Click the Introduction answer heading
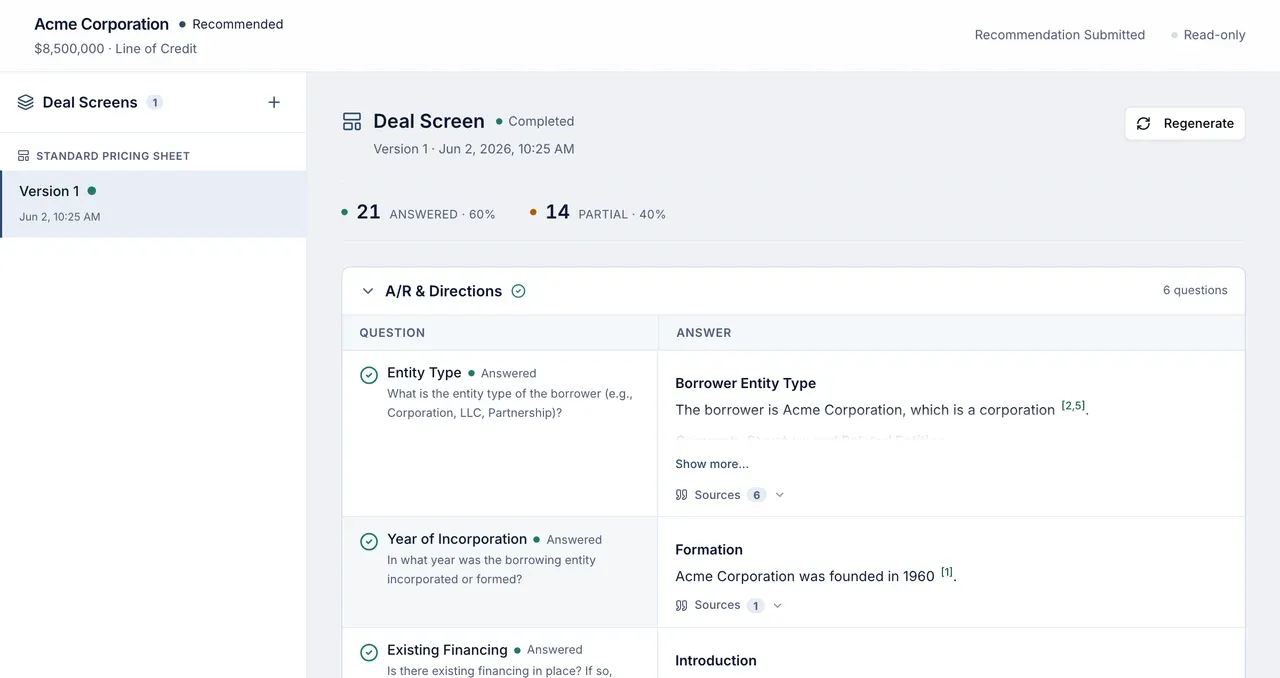The height and width of the screenshot is (678, 1280). click(x=716, y=660)
